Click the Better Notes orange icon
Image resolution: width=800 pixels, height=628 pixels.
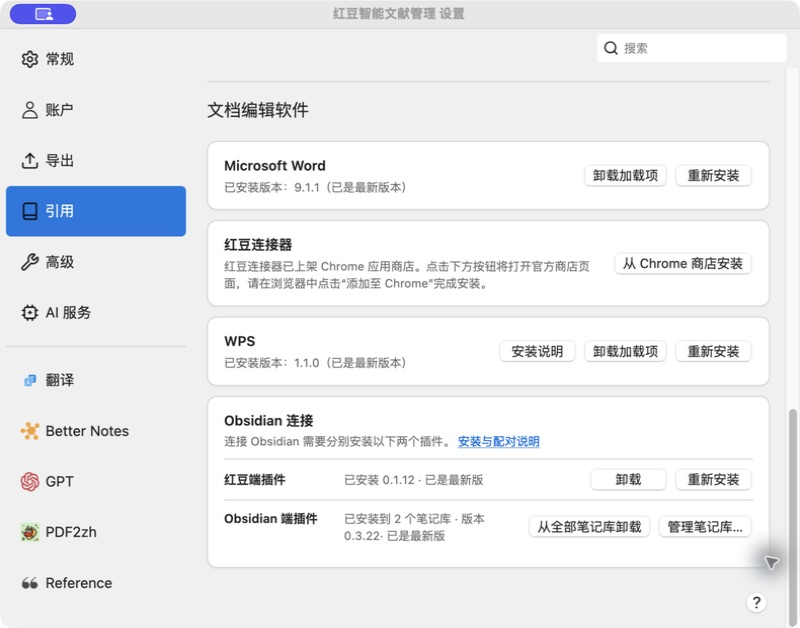click(x=30, y=431)
